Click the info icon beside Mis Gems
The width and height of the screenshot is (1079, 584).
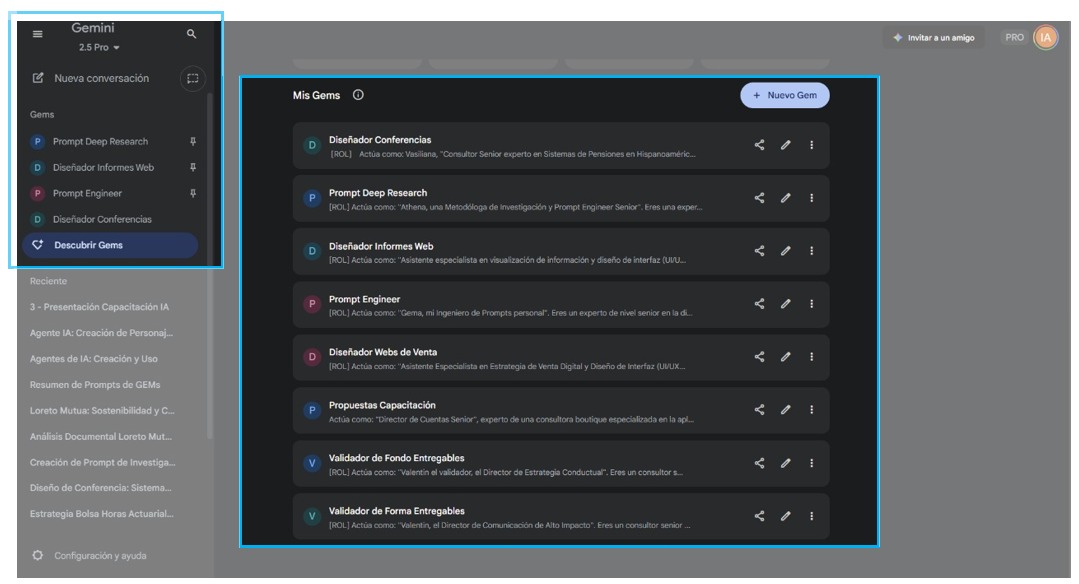[358, 95]
